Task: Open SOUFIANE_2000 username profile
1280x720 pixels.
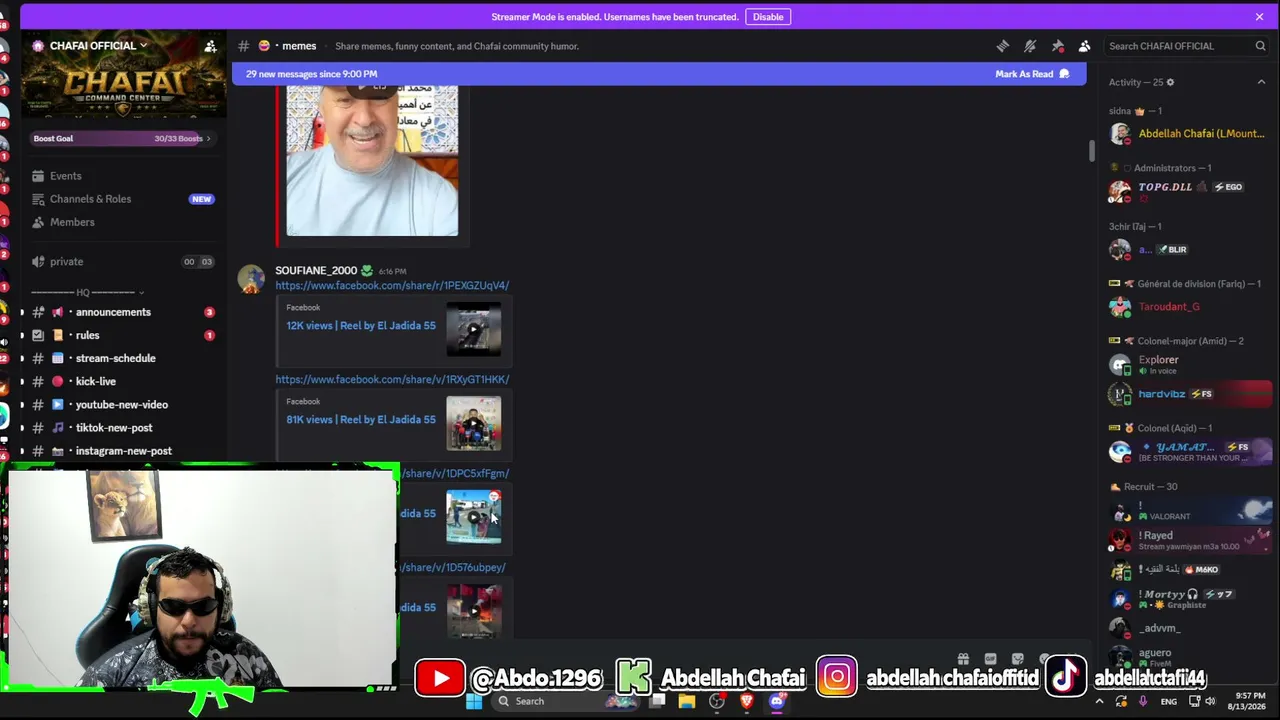Action: (316, 271)
